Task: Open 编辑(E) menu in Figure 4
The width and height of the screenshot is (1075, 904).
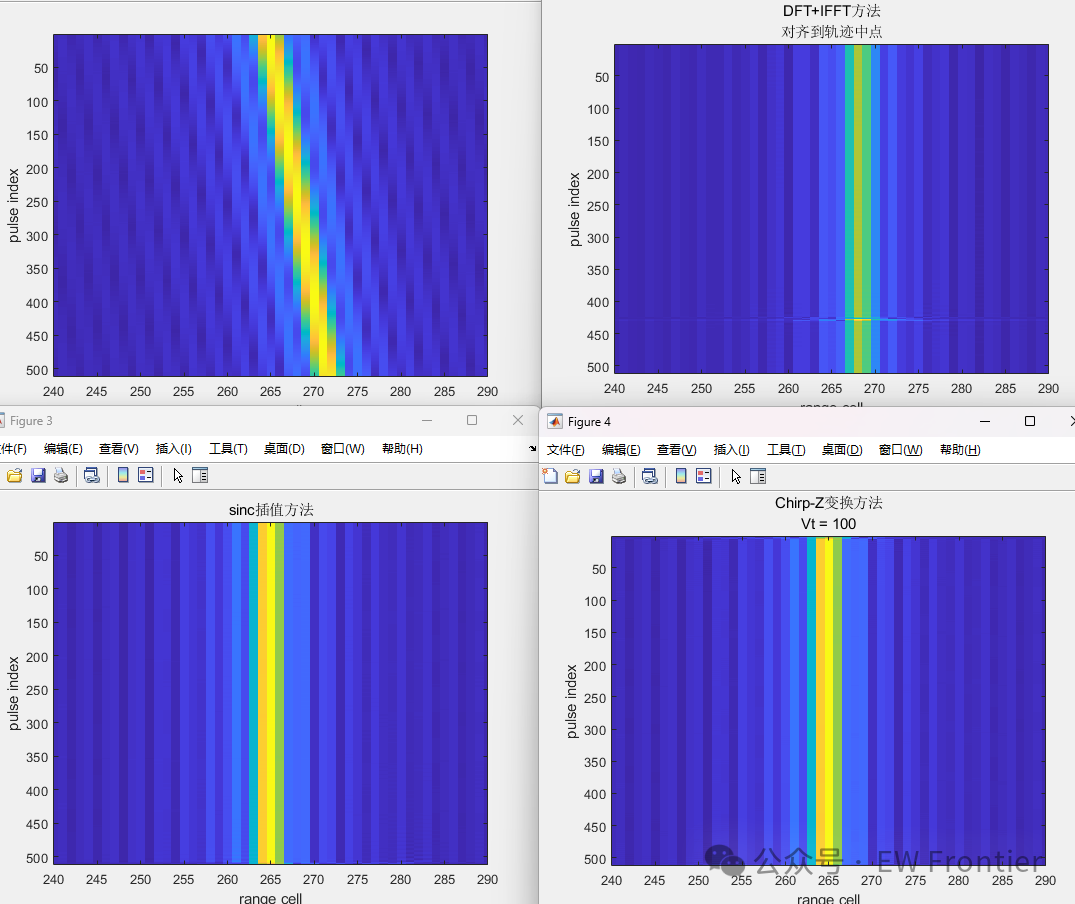Action: click(x=621, y=450)
